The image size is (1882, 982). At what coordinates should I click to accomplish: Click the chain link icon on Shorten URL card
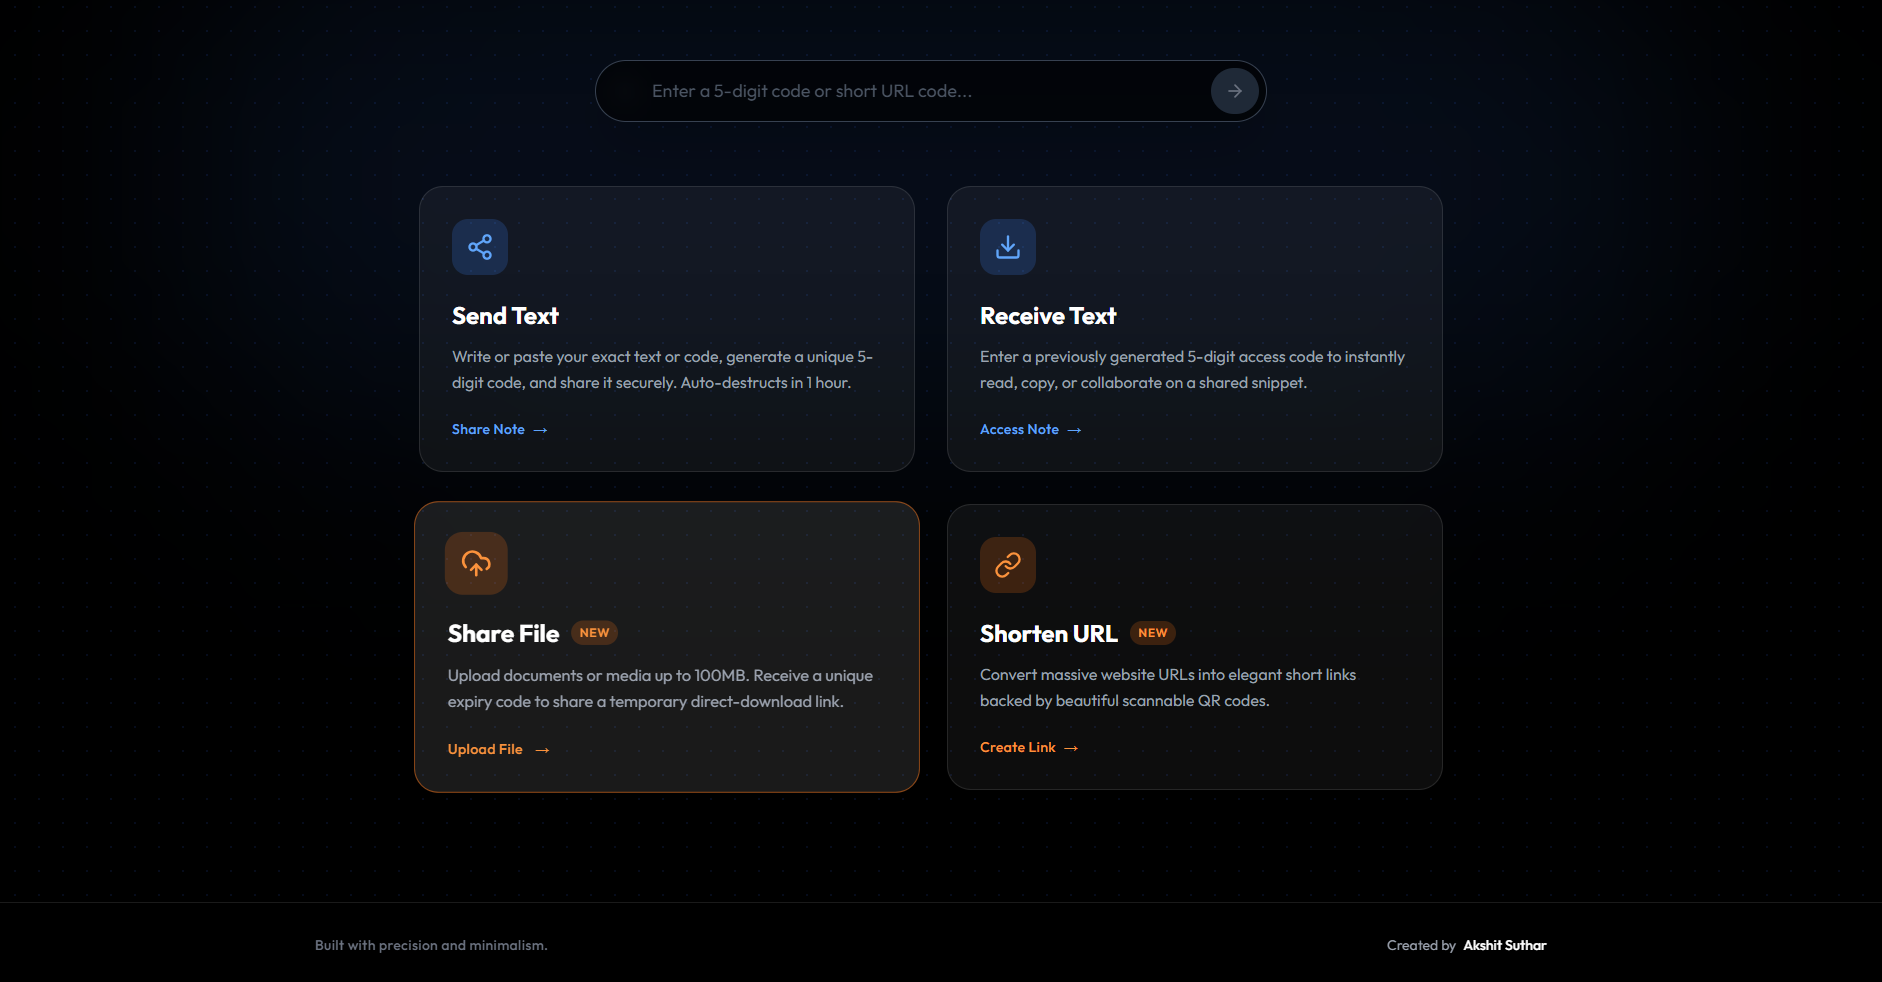point(1008,565)
